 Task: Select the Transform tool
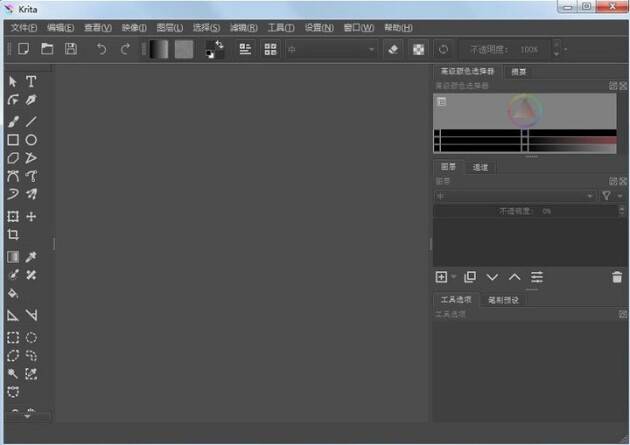click(13, 217)
